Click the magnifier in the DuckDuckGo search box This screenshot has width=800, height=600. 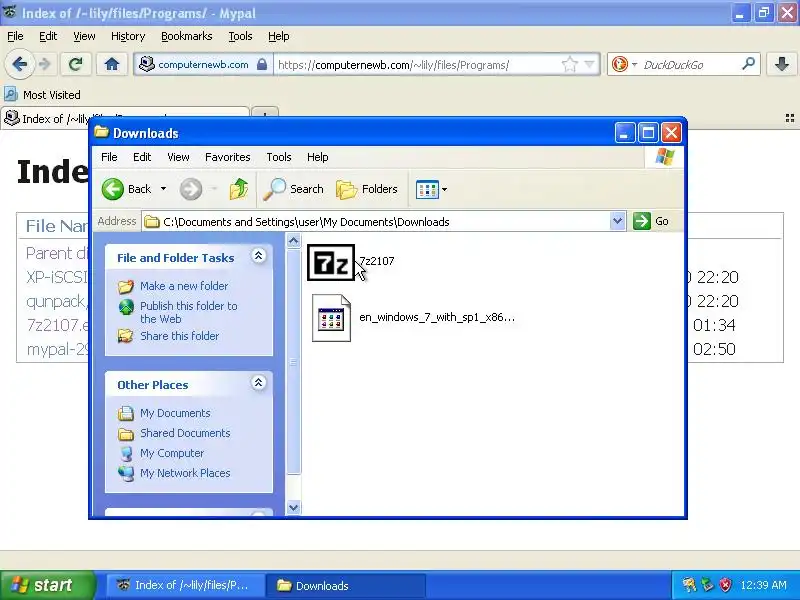point(748,64)
